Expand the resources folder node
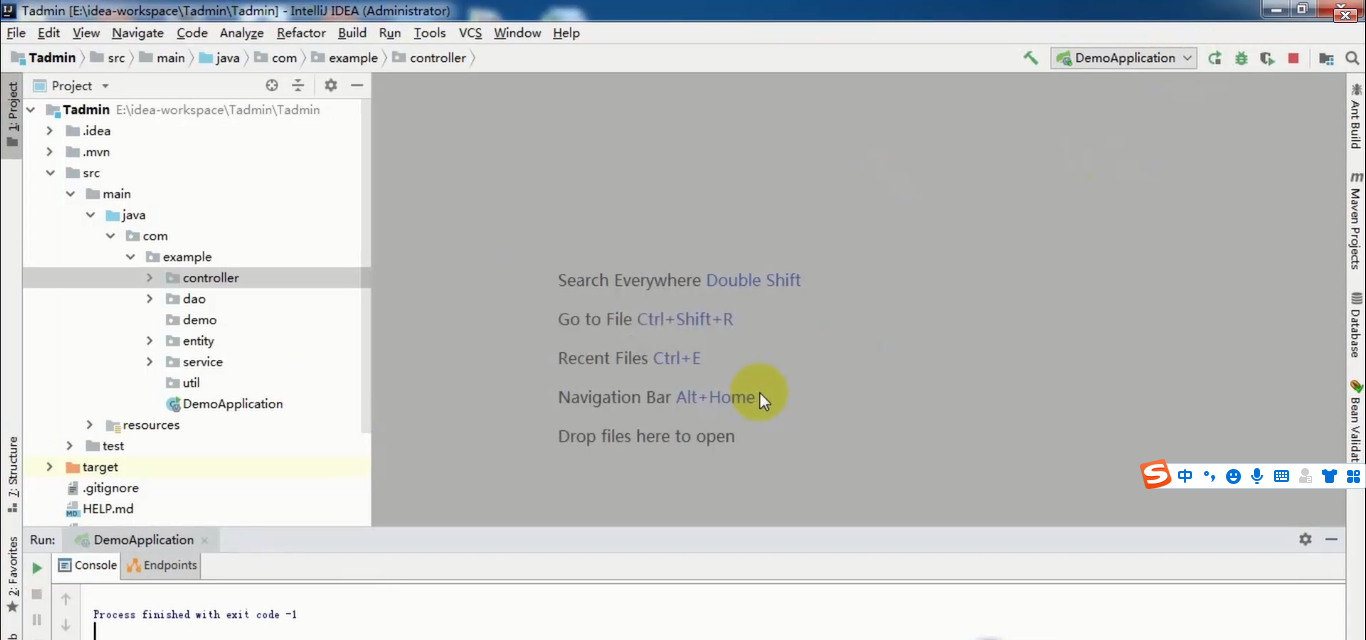 click(90, 425)
